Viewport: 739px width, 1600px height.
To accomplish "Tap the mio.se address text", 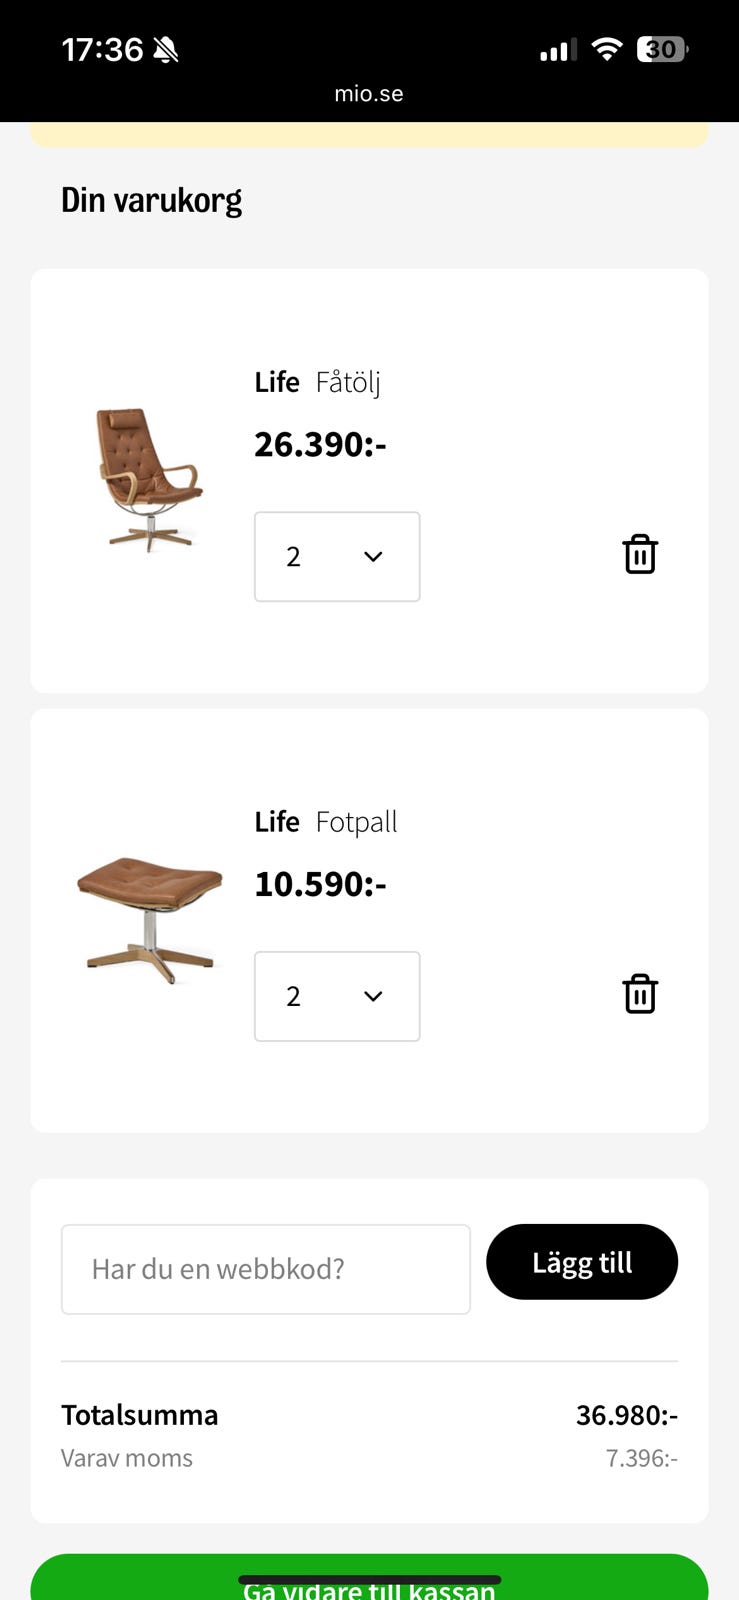I will pos(369,94).
